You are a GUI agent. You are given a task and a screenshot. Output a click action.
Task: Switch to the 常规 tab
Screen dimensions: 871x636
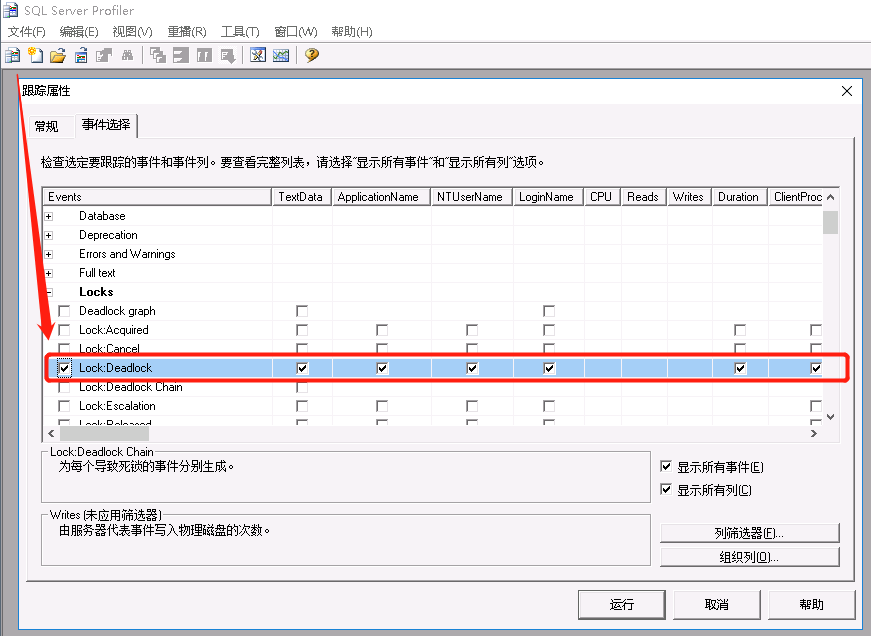pyautogui.click(x=45, y=125)
